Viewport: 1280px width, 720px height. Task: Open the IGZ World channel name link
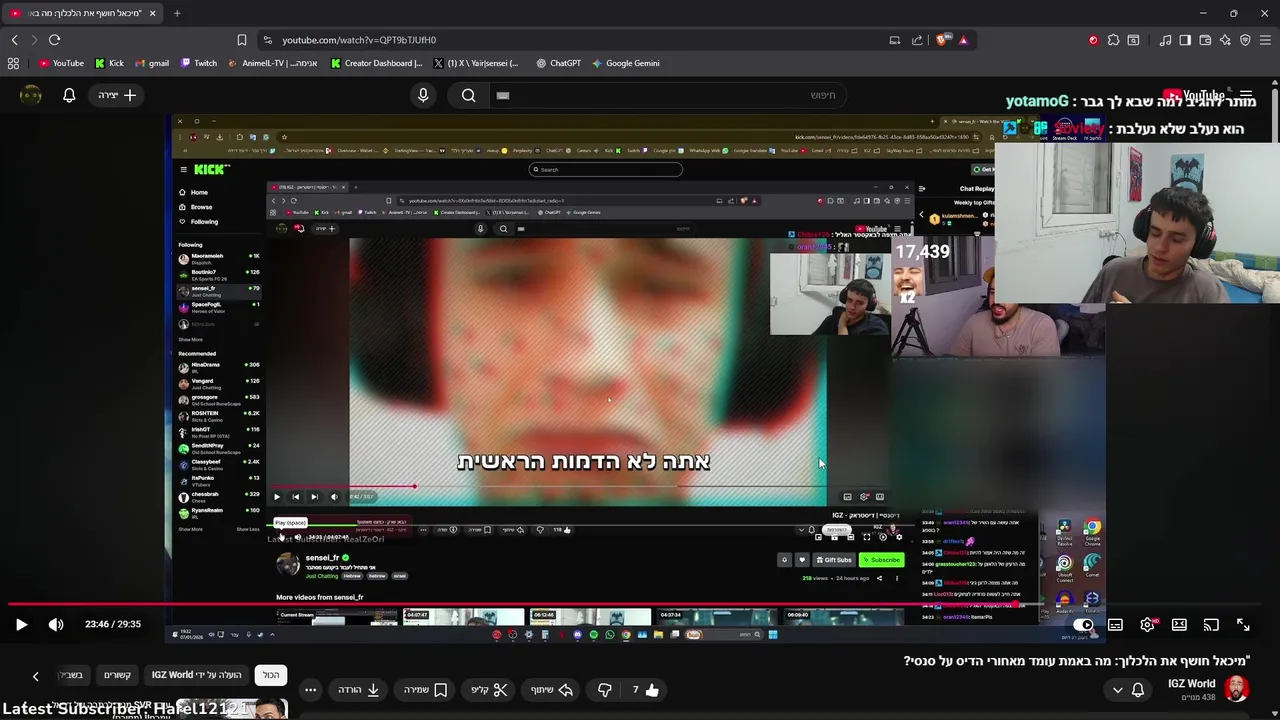[x=1191, y=684]
